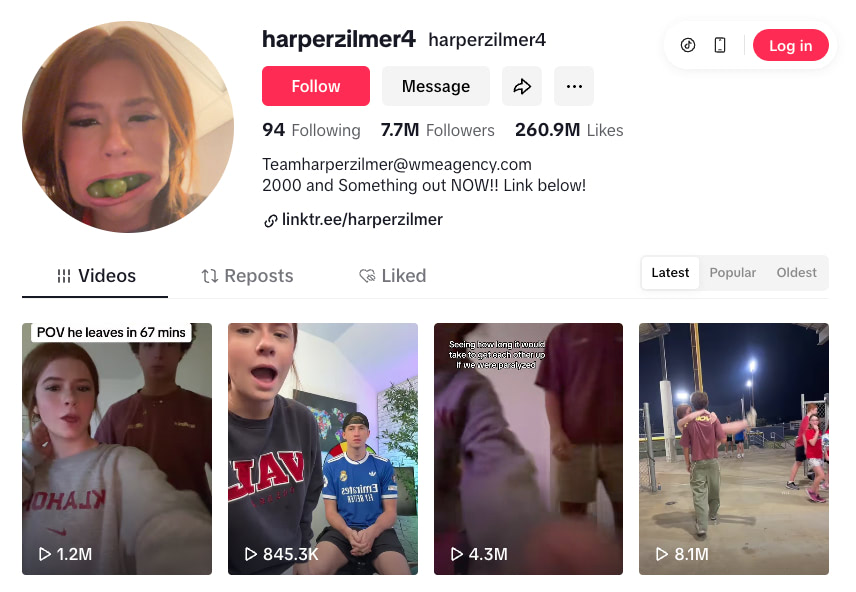This screenshot has height=592, width=856.
Task: Follow harperzilmer4
Action: tap(316, 86)
